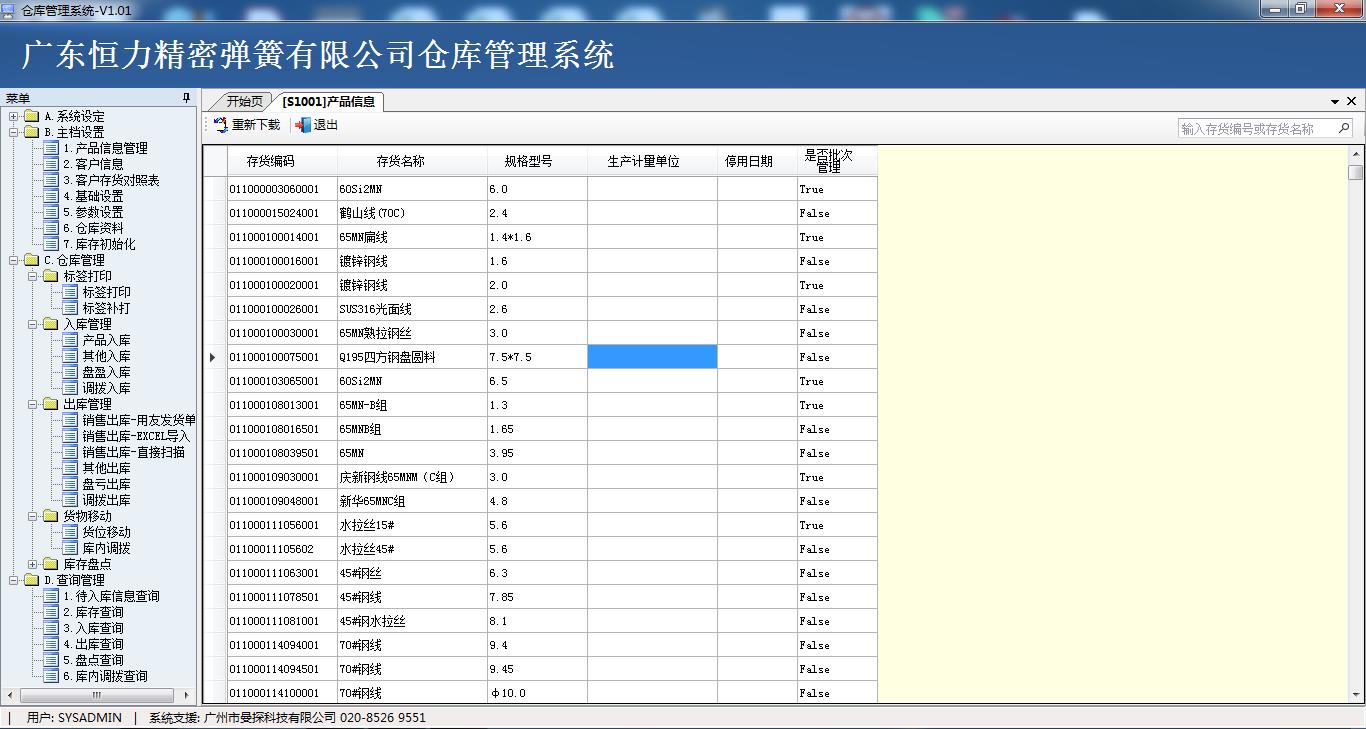Viewport: 1366px width, 729px height.
Task: Sort by the 存货名称 column header
Action: (400, 161)
